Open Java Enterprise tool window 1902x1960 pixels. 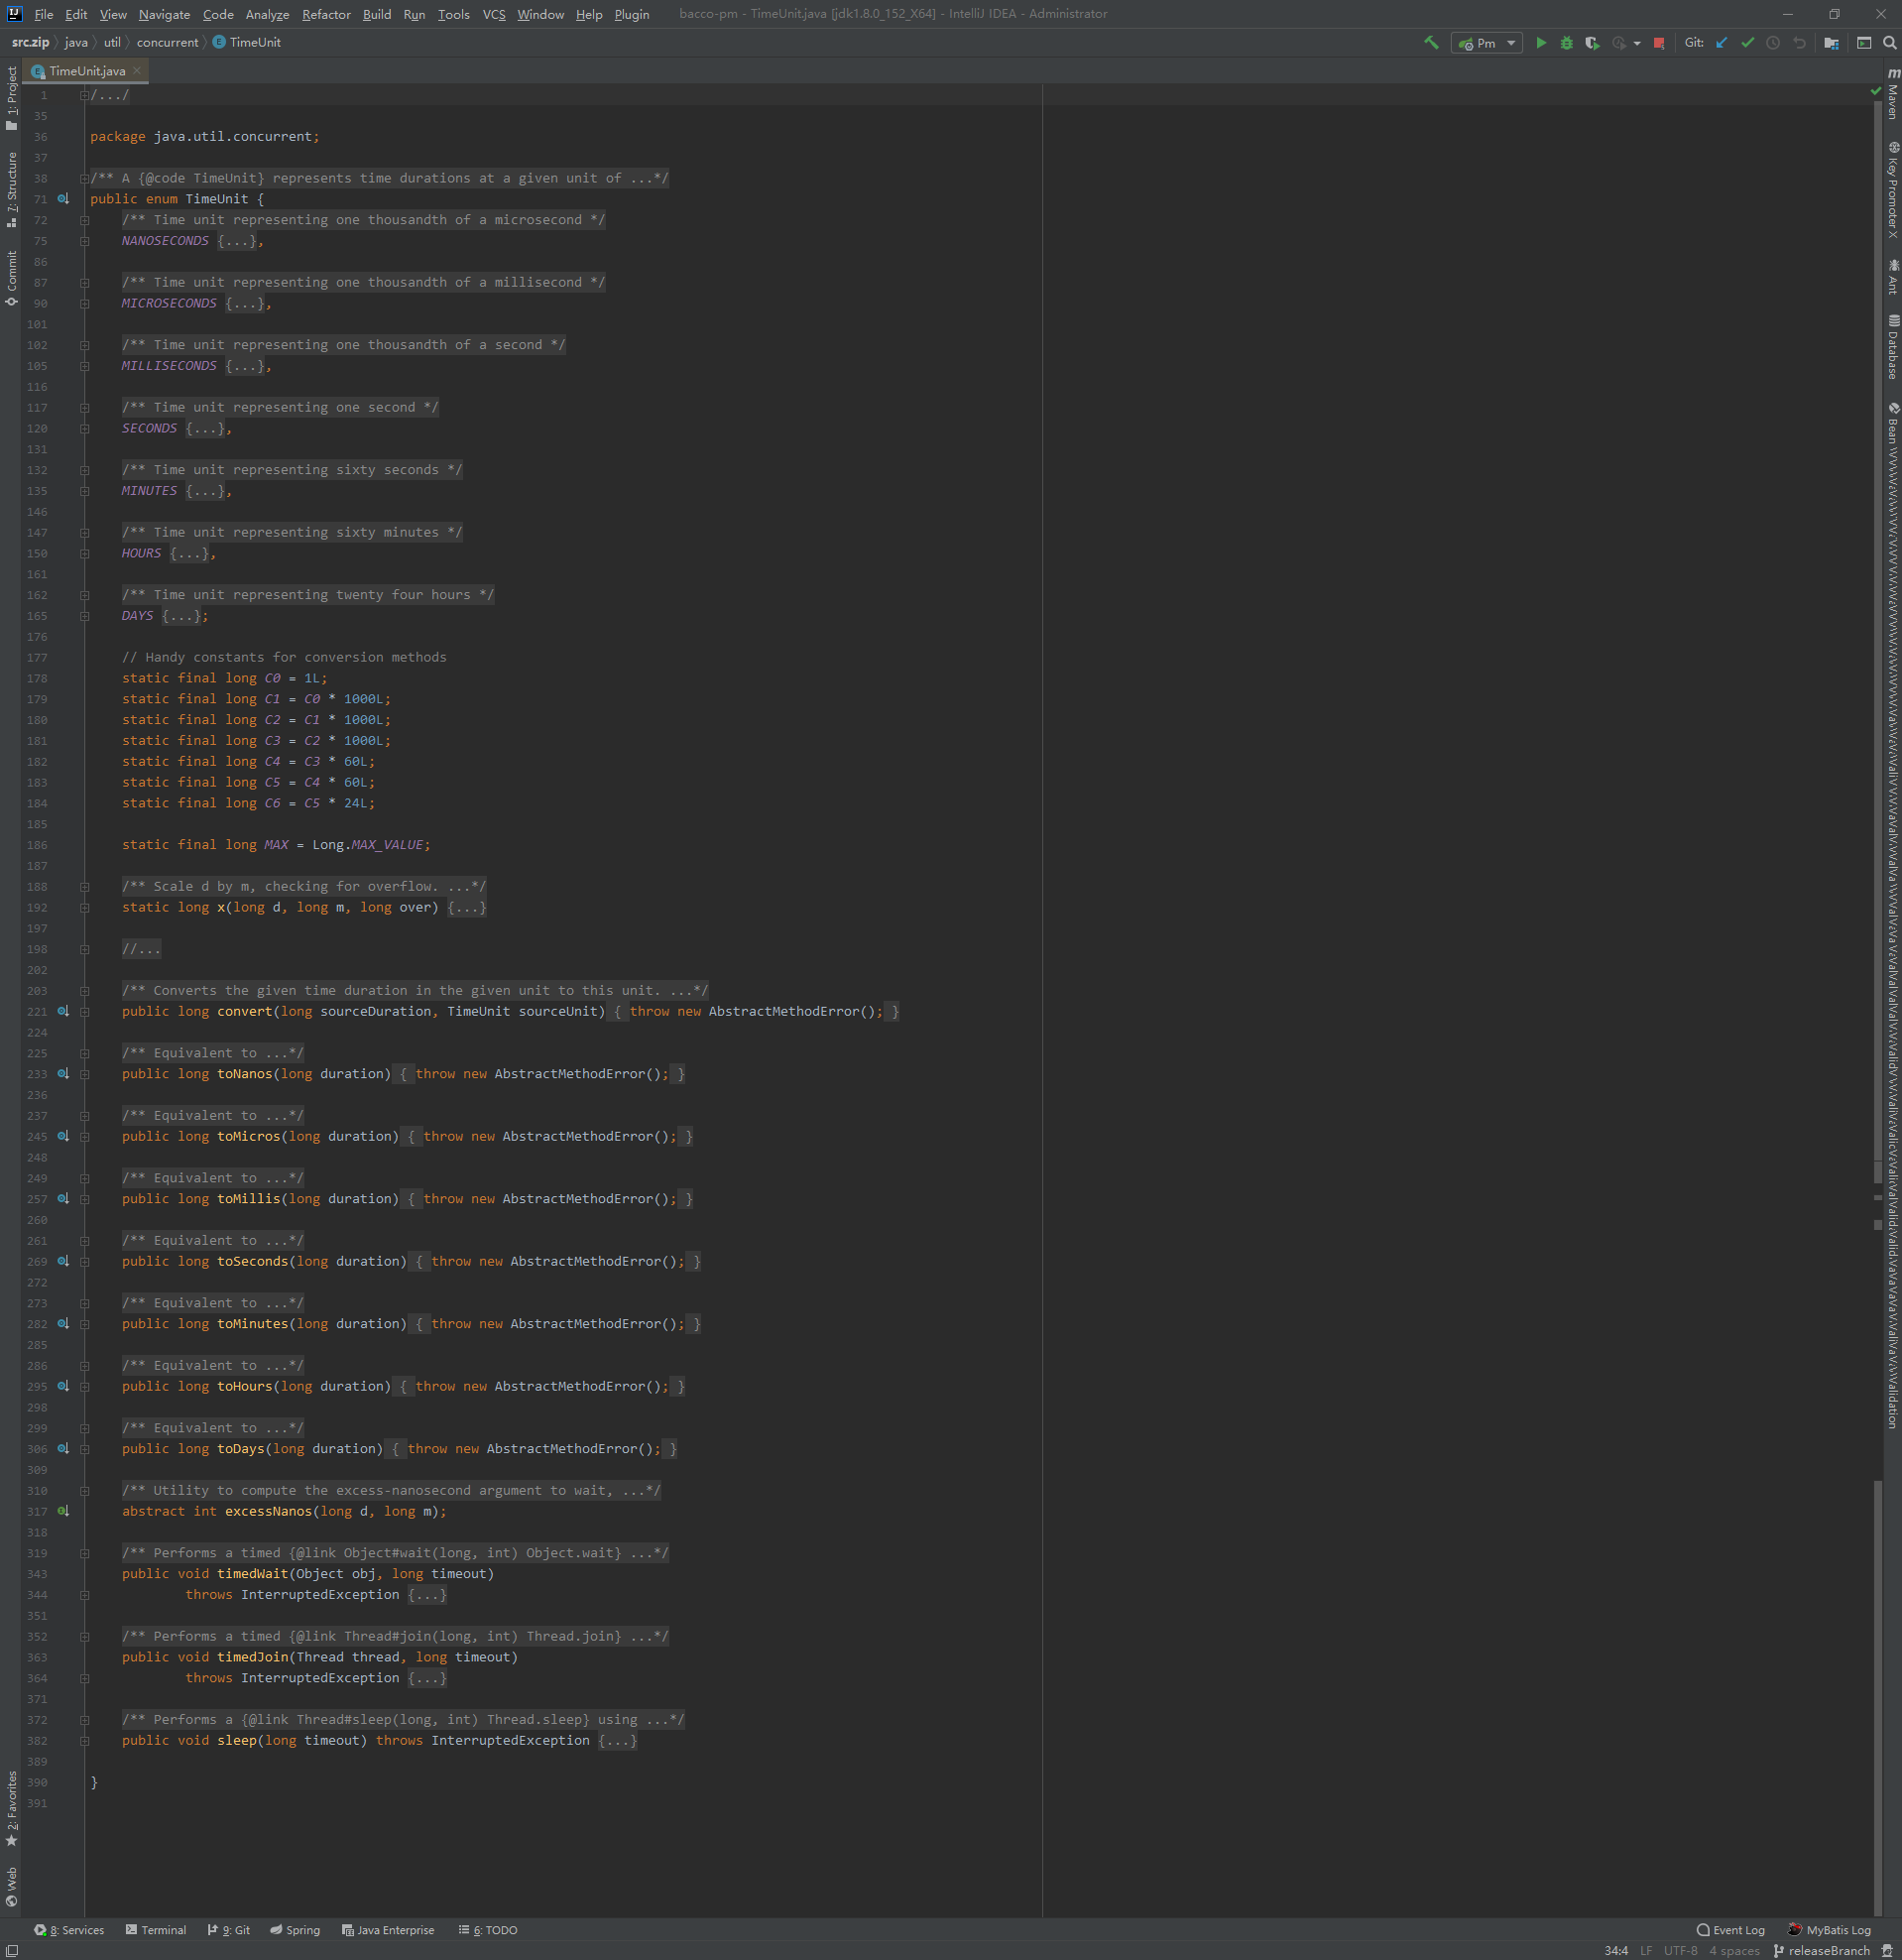coord(388,1930)
